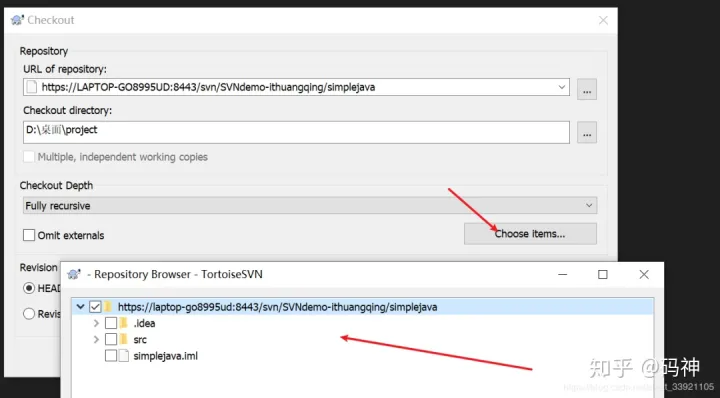Check the src folder checkbox
The height and width of the screenshot is (398, 720).
tap(111, 340)
